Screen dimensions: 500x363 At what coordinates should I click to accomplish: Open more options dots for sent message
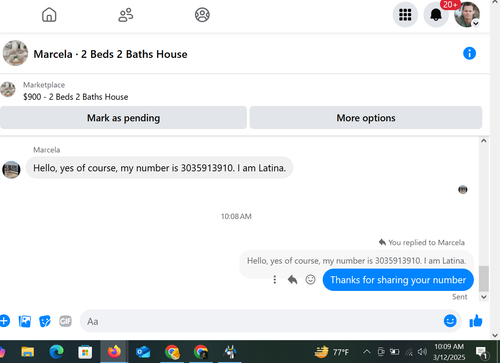point(275,280)
